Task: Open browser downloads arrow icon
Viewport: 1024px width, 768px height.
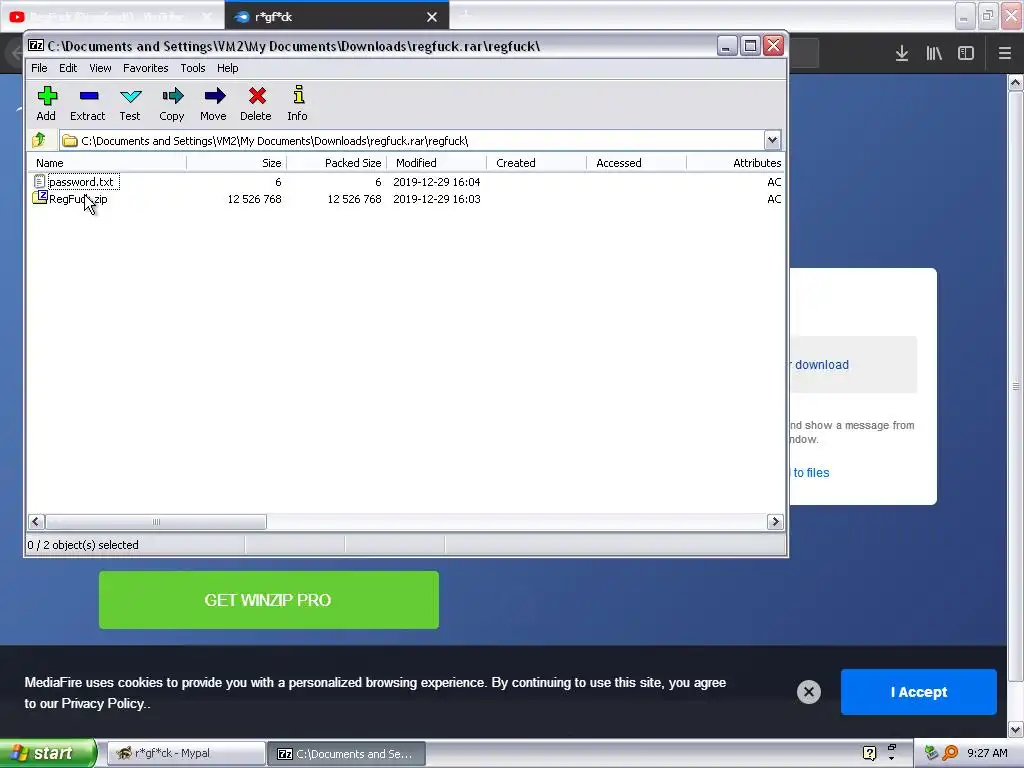Action: click(902, 53)
